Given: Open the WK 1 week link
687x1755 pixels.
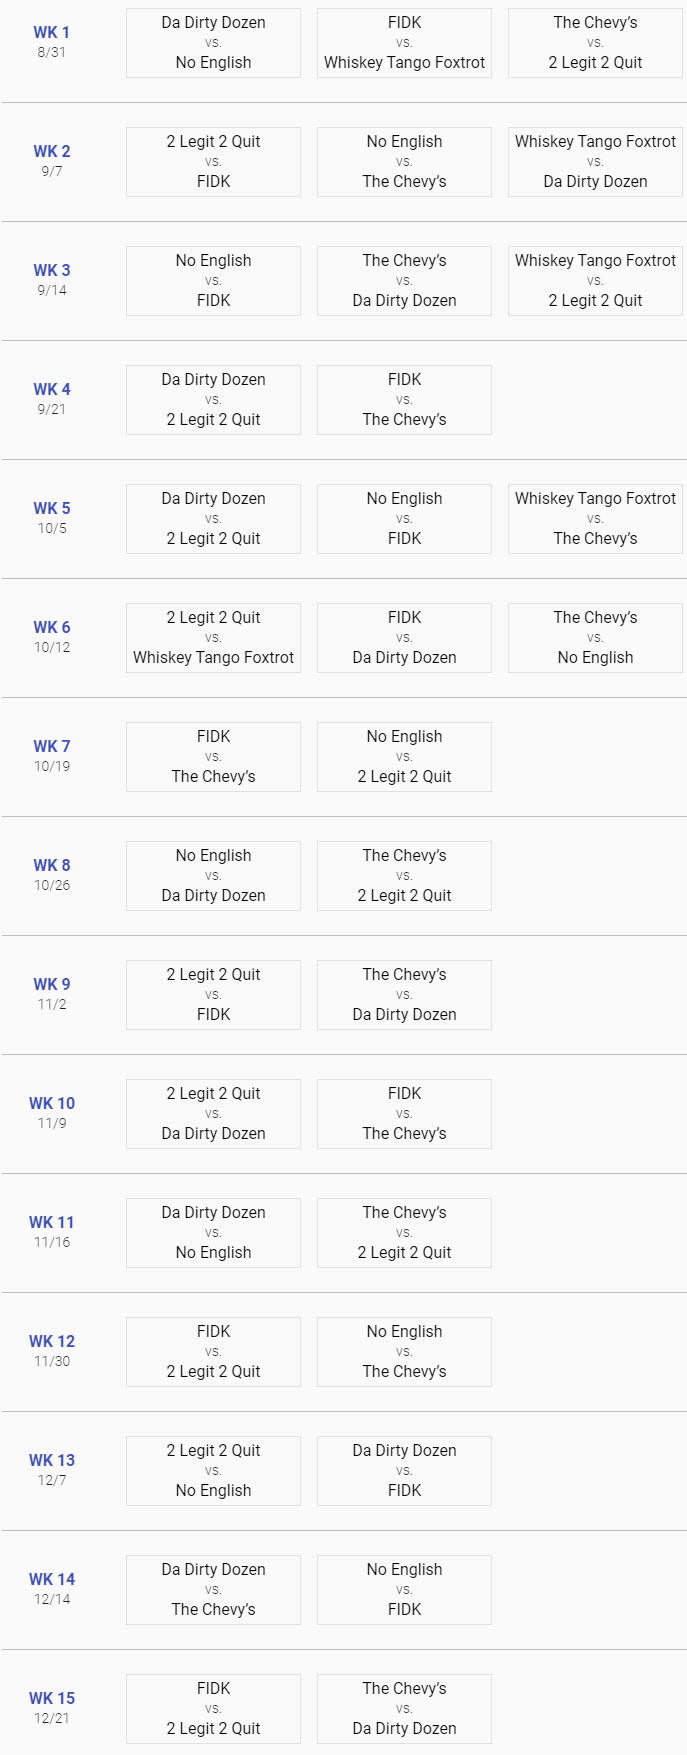Looking at the screenshot, I should 52,32.
